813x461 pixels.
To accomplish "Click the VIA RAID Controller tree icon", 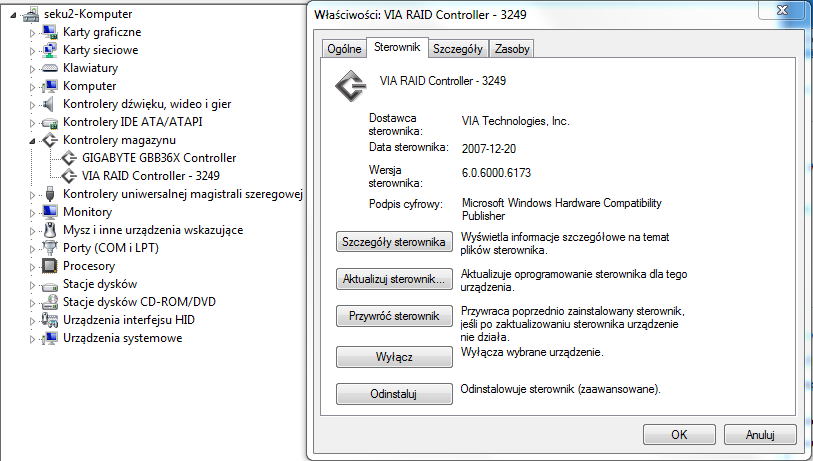I will [x=69, y=176].
